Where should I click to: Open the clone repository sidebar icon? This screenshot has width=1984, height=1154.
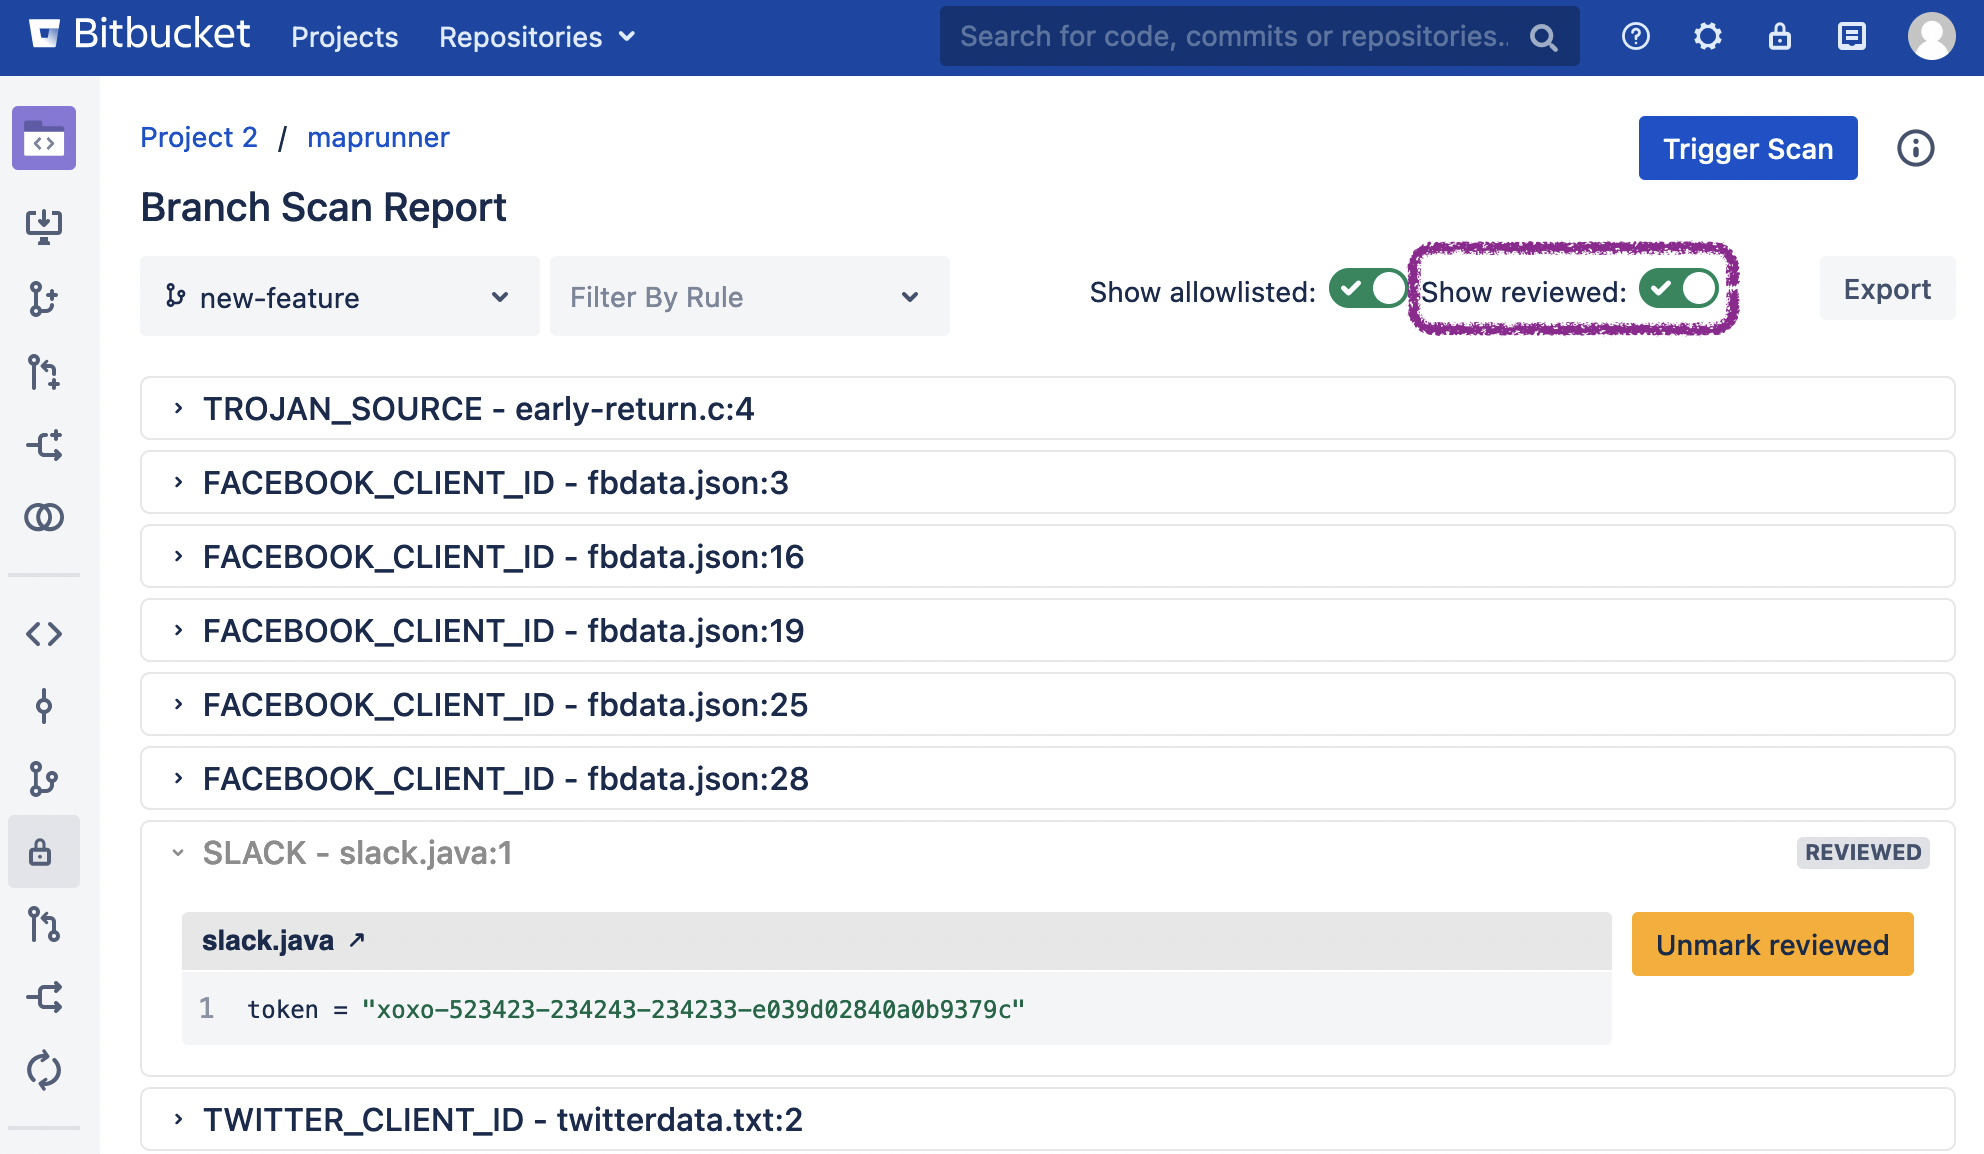(x=44, y=226)
